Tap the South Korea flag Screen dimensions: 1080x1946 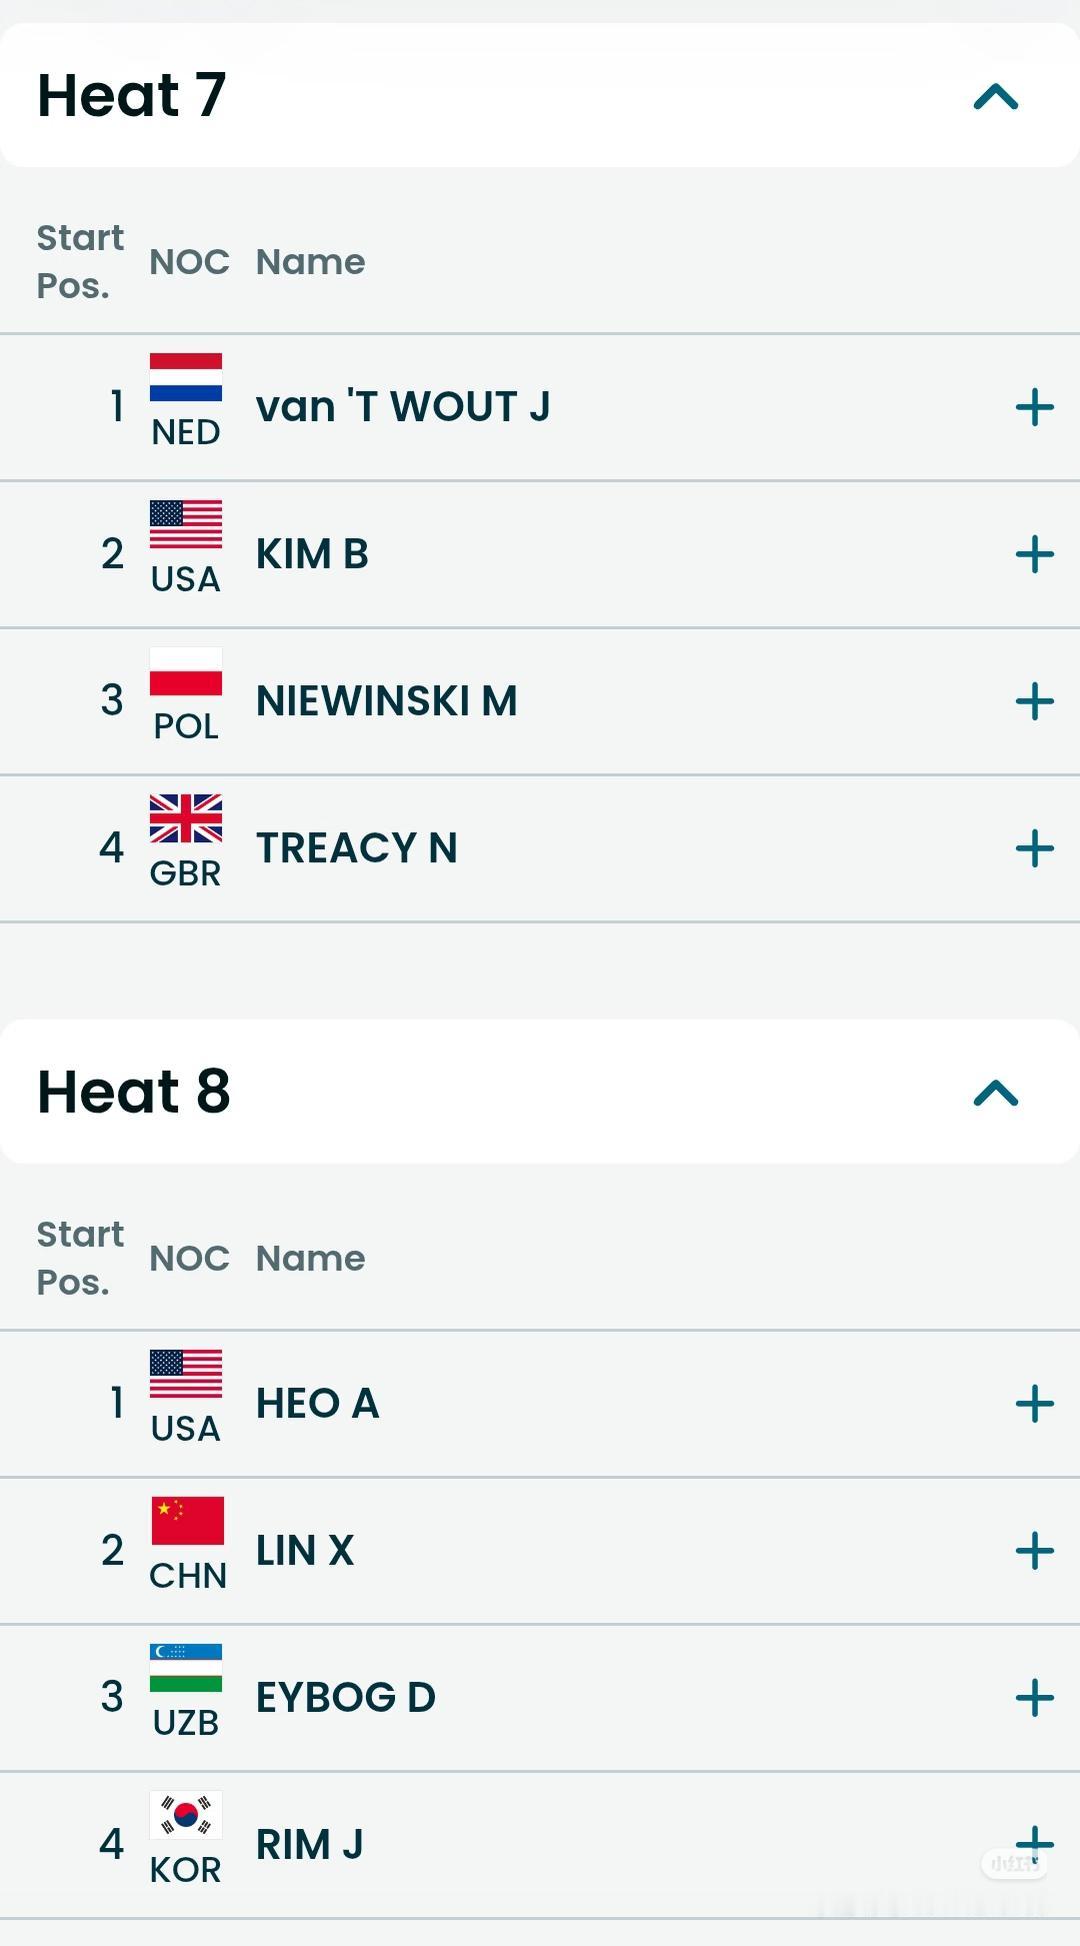(186, 1815)
